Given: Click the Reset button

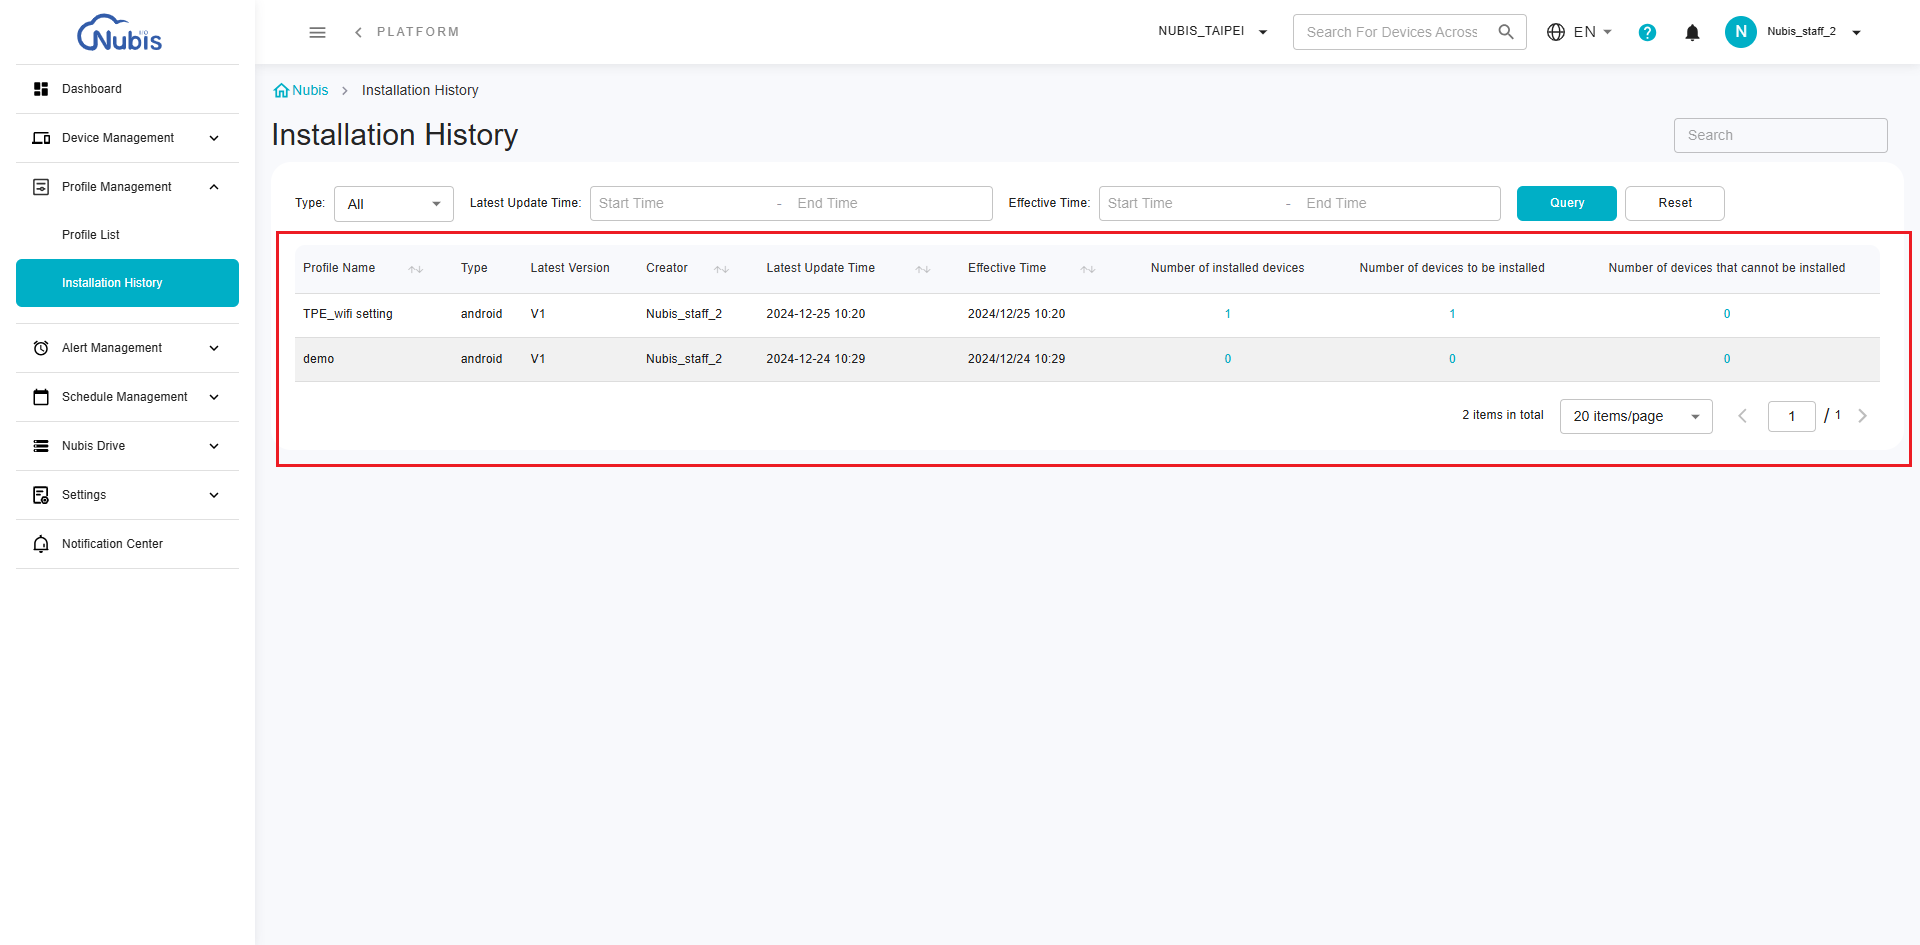Looking at the screenshot, I should (1675, 203).
